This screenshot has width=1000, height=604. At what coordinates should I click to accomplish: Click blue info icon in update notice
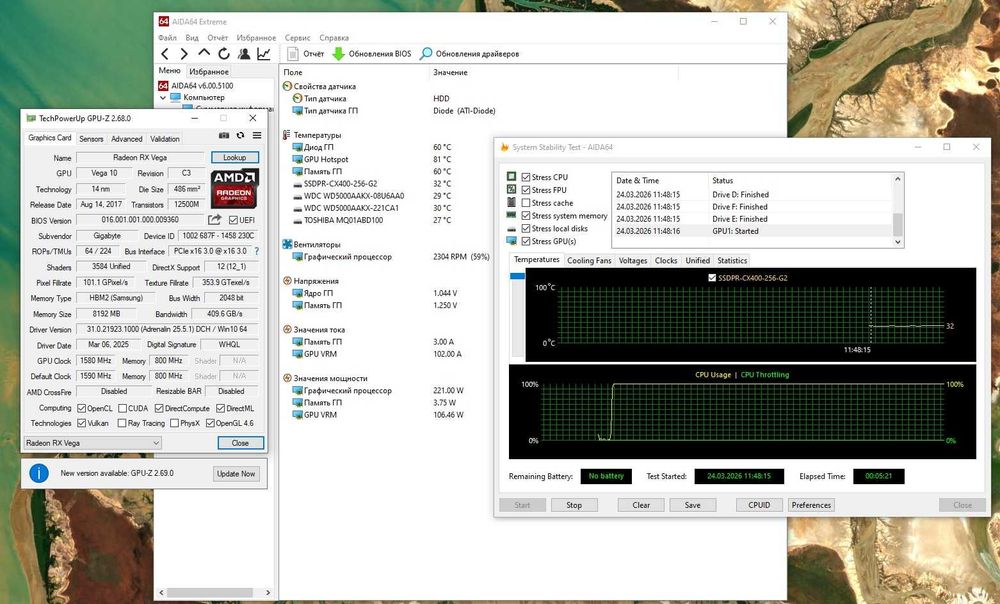[x=39, y=473]
